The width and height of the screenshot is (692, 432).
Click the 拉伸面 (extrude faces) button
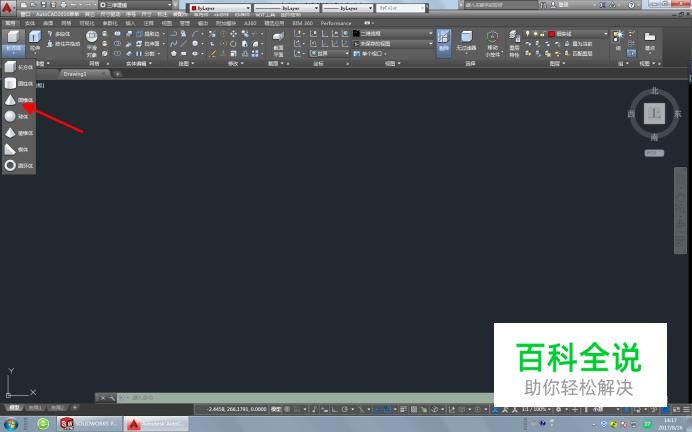(x=148, y=44)
